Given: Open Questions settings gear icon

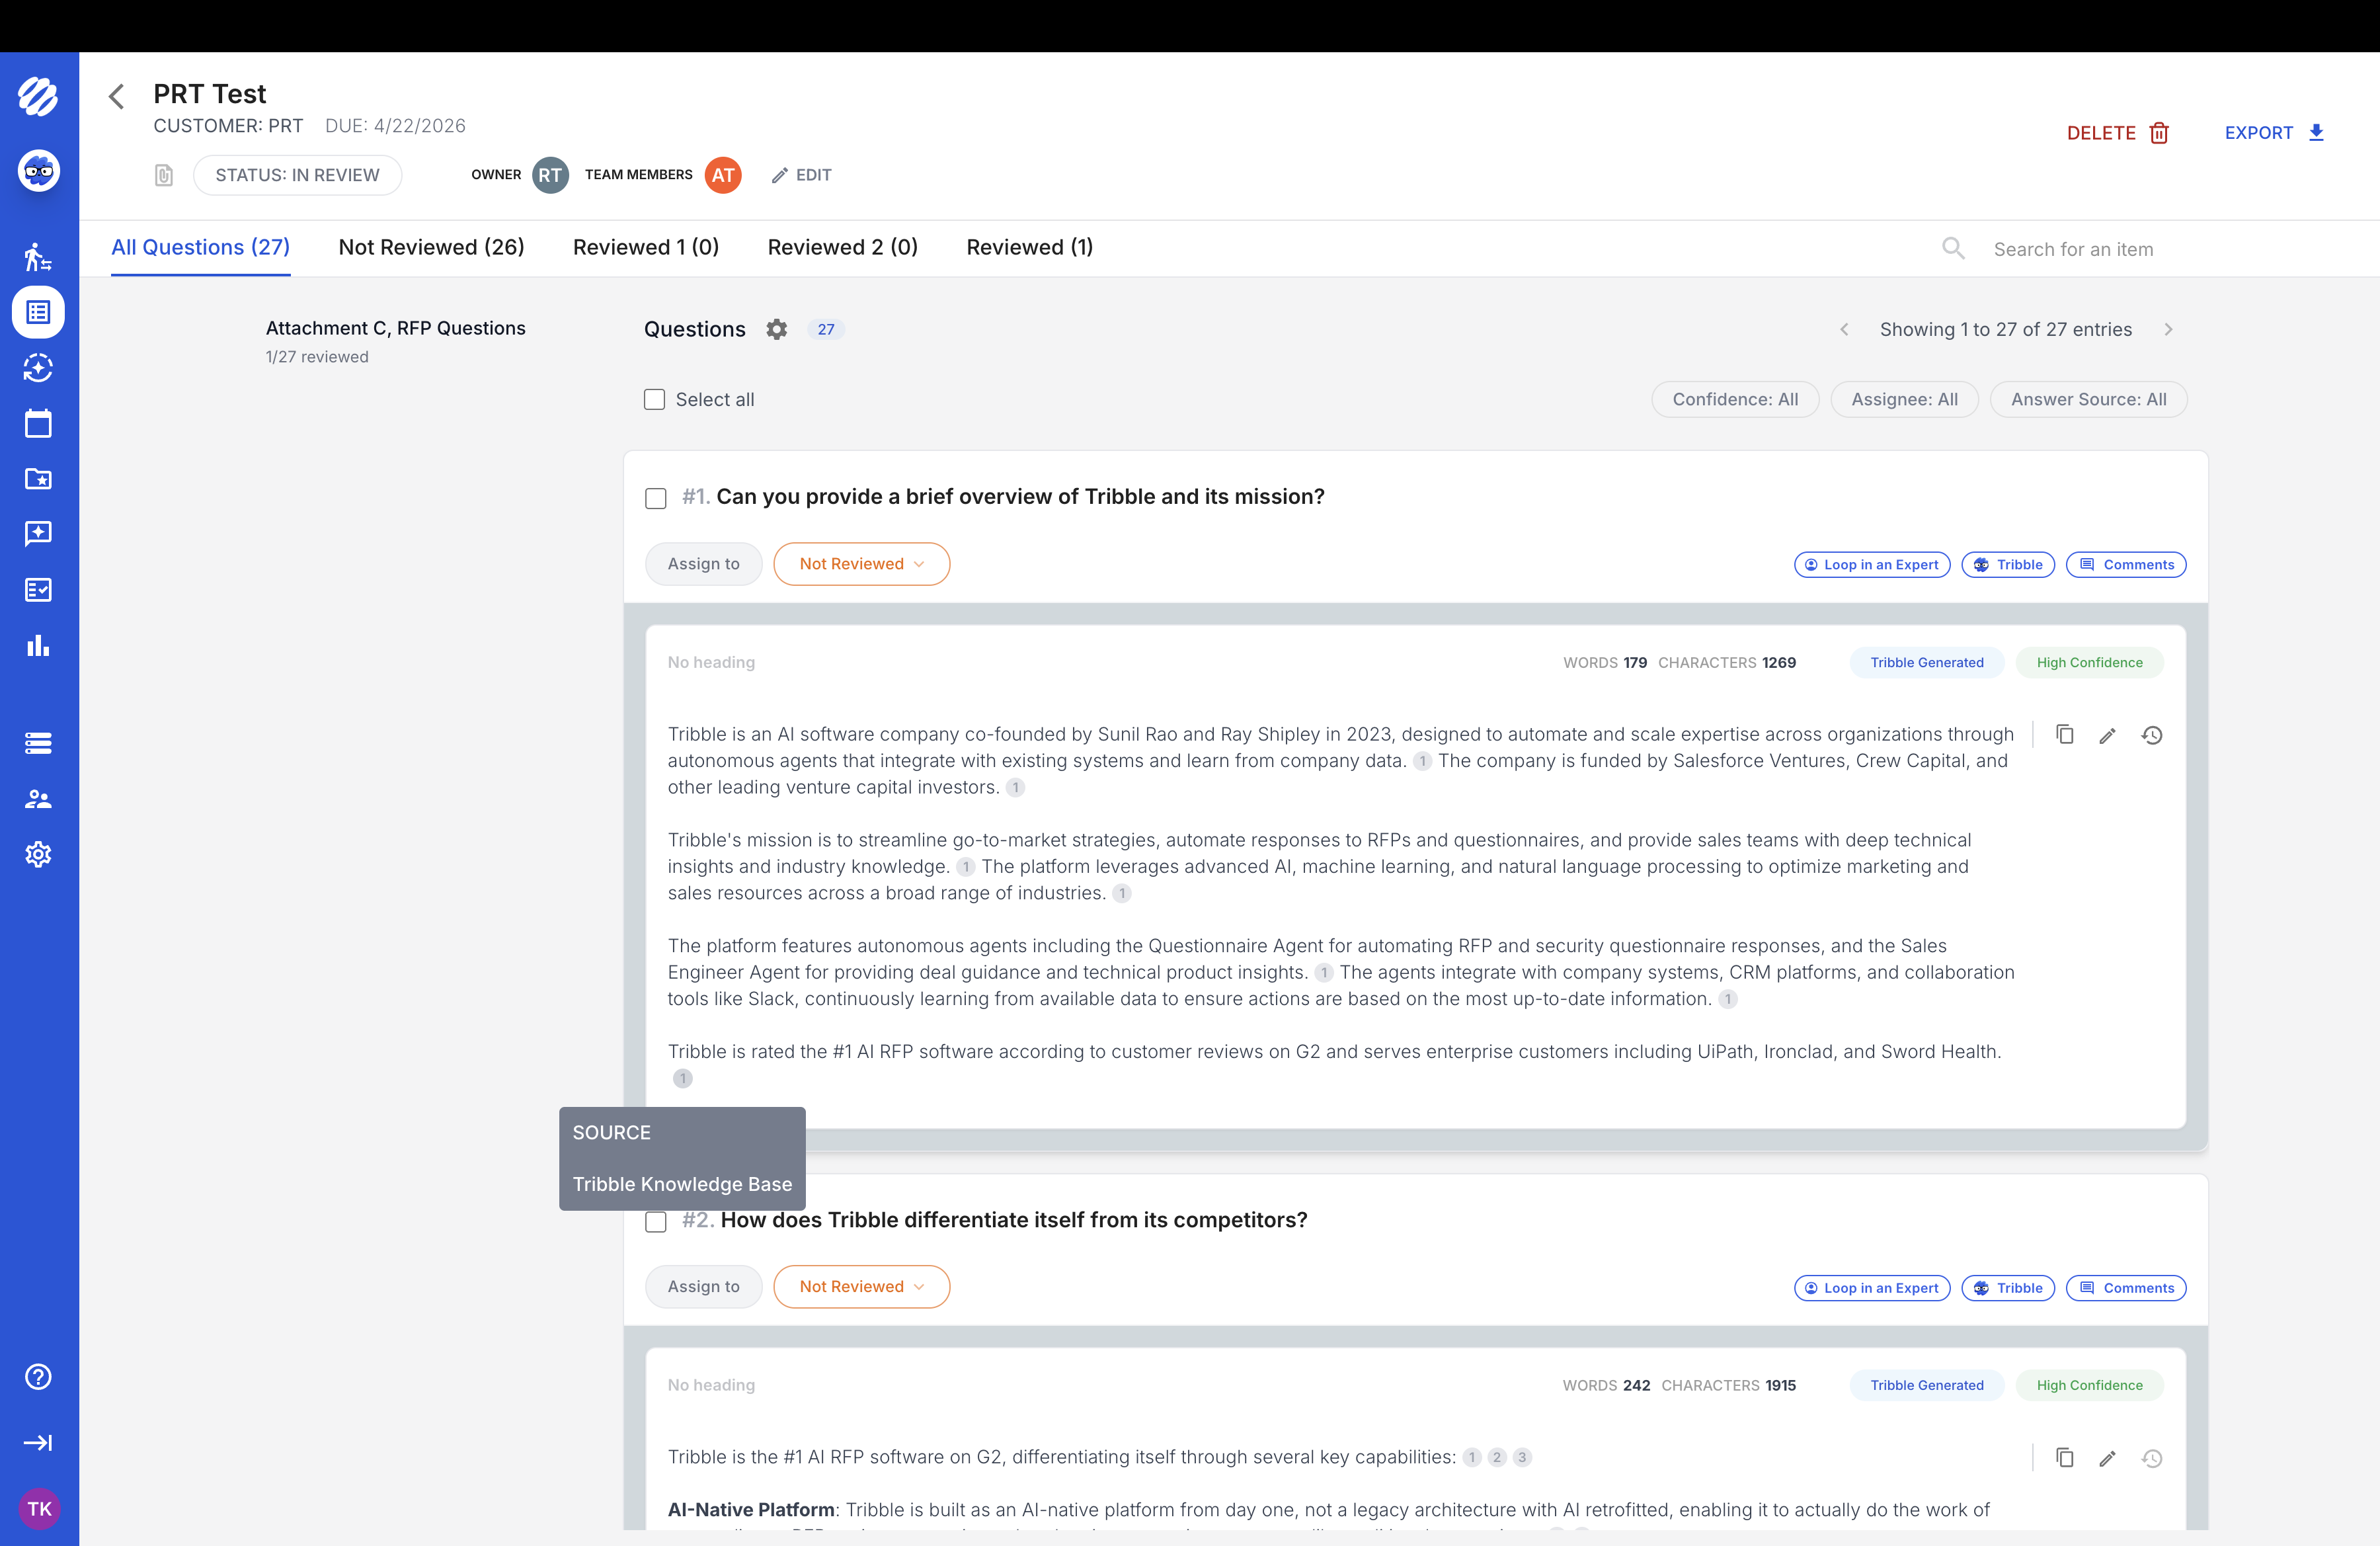Looking at the screenshot, I should [x=777, y=329].
